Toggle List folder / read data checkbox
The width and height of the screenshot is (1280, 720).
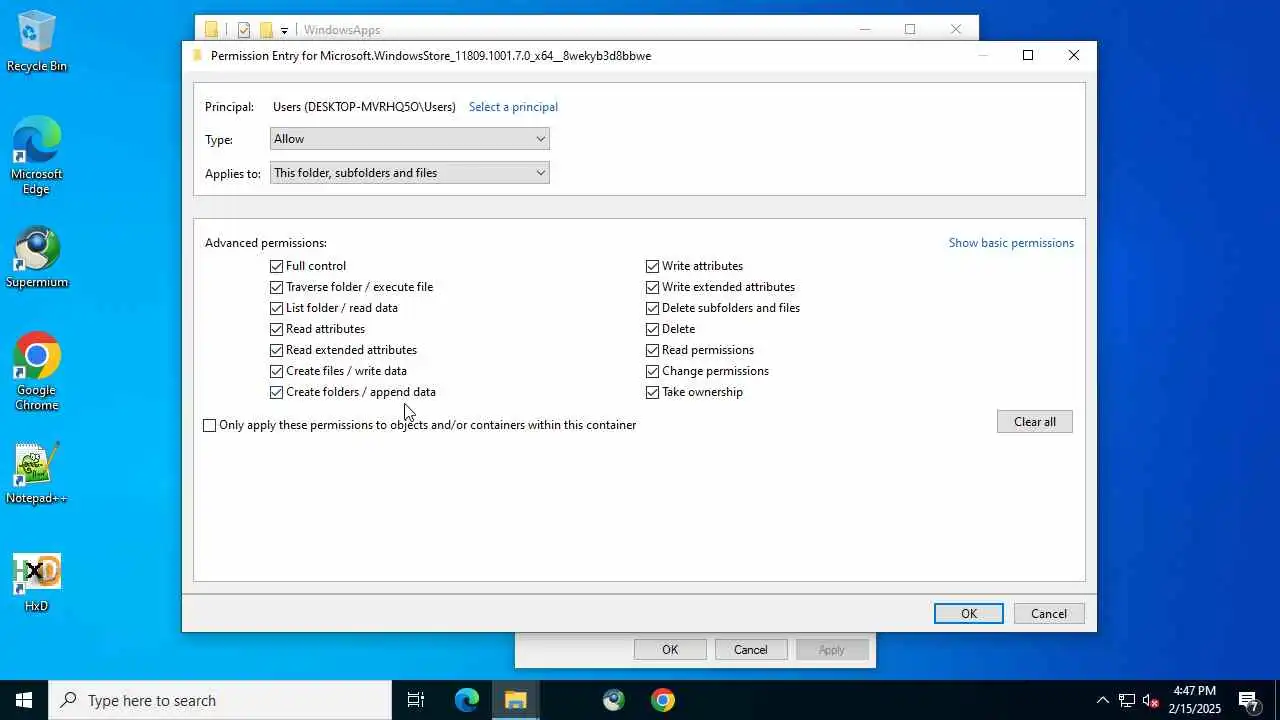pos(277,308)
